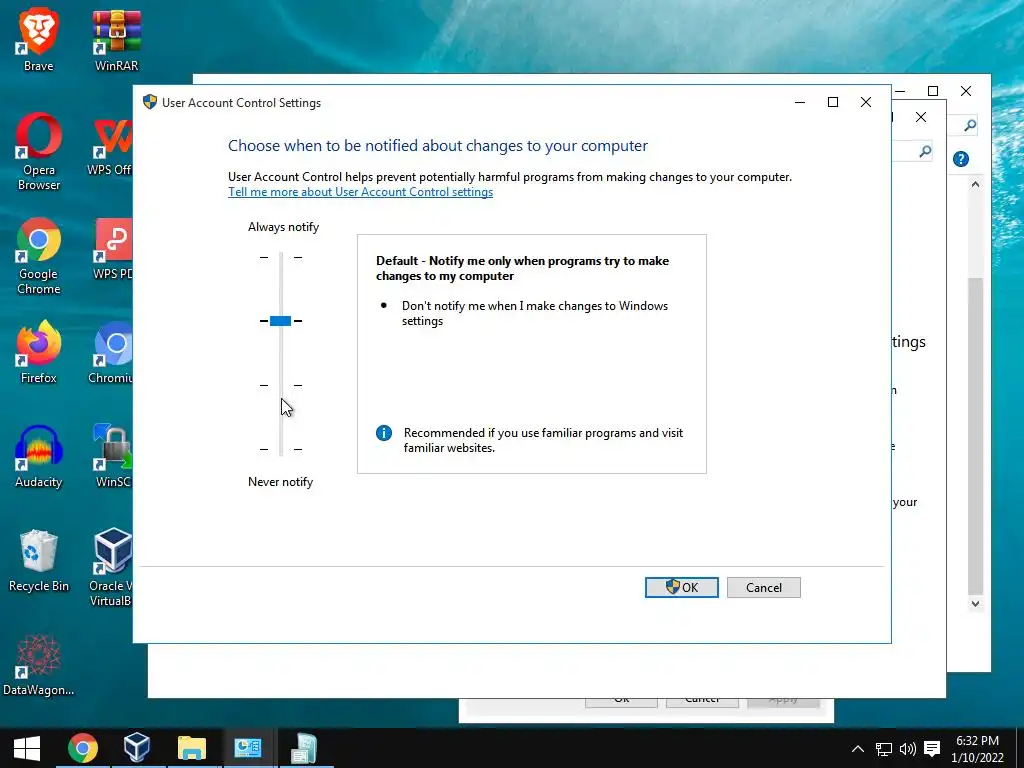Open File Explorer from the taskbar
Viewport: 1024px width, 768px height.
coord(191,748)
